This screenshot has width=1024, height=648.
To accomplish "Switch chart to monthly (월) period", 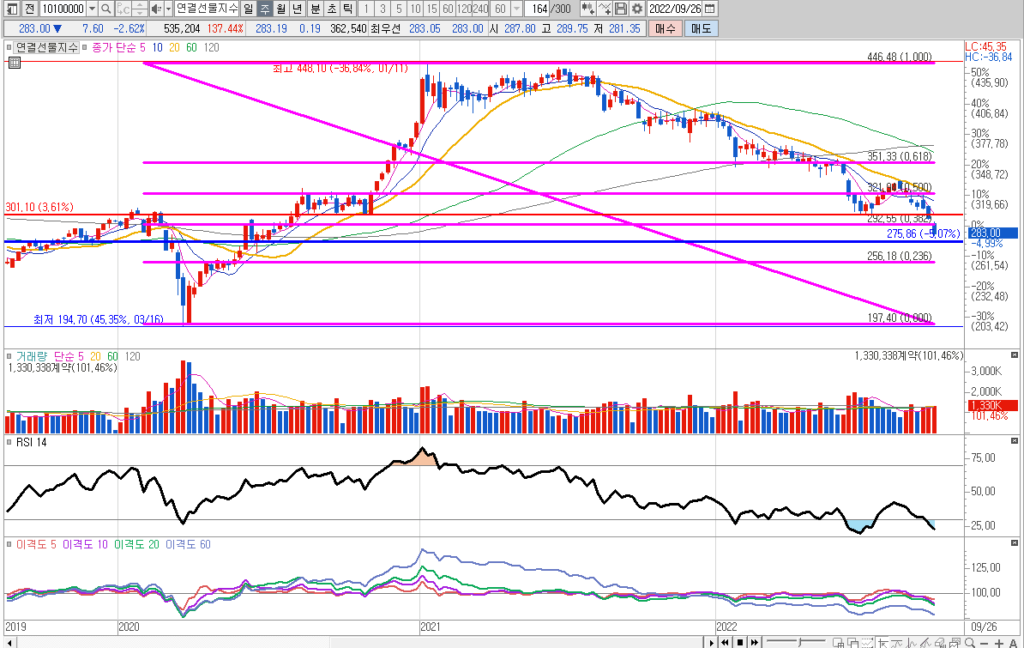I will [x=281, y=8].
